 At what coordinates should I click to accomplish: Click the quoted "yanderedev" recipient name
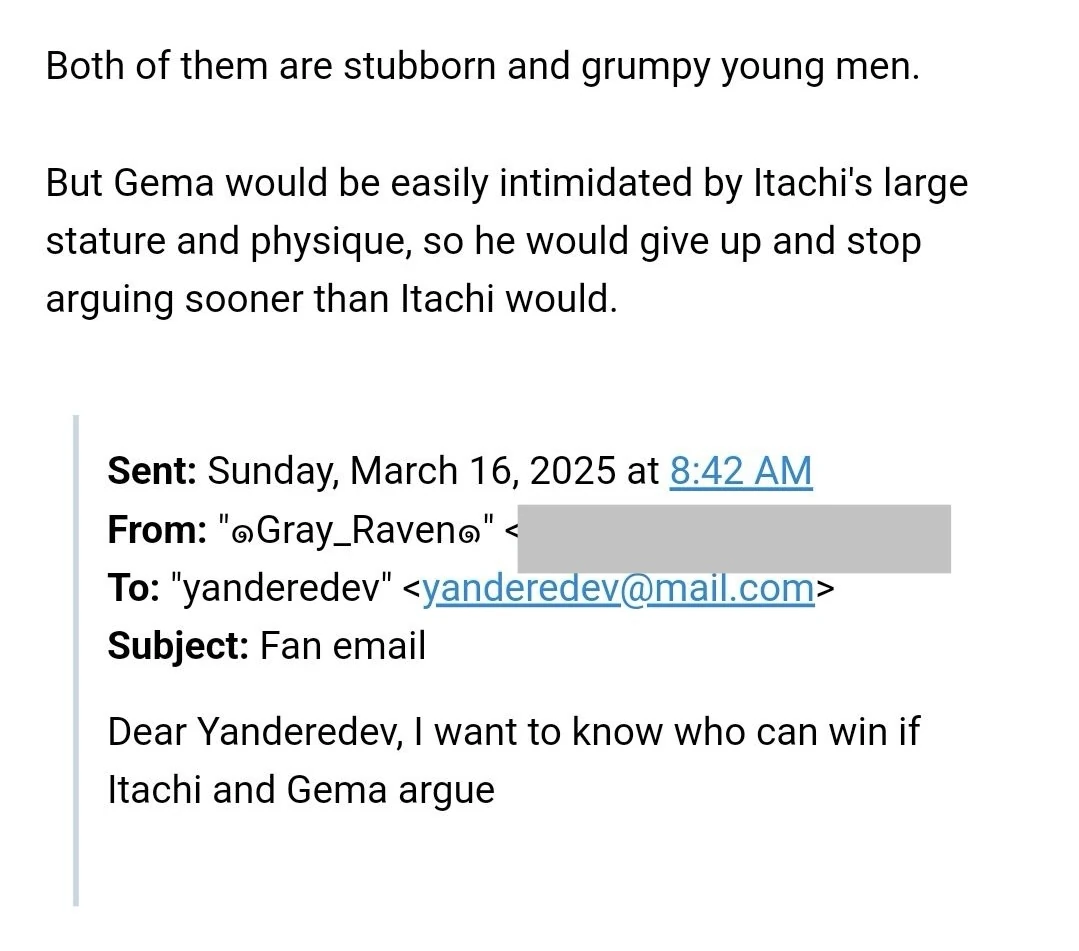tap(283, 588)
